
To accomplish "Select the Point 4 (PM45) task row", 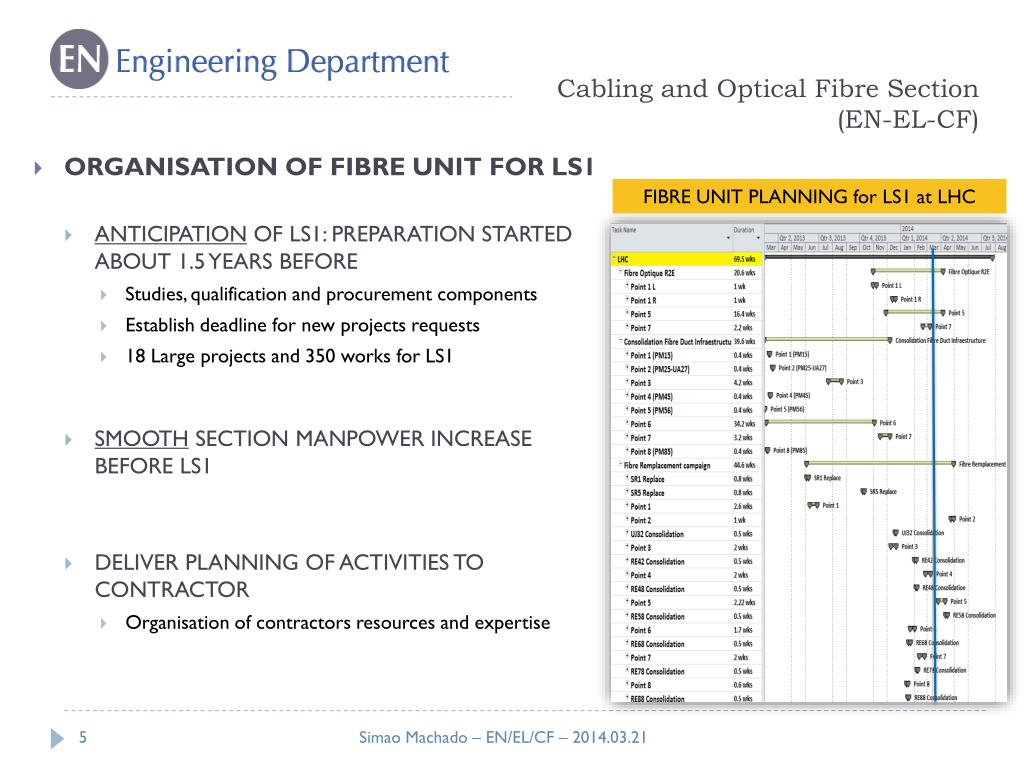I will pos(686,396).
